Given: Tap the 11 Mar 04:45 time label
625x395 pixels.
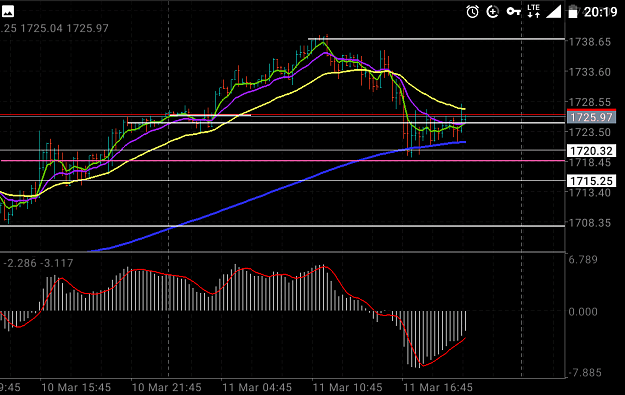Looking at the screenshot, I should pos(257,387).
